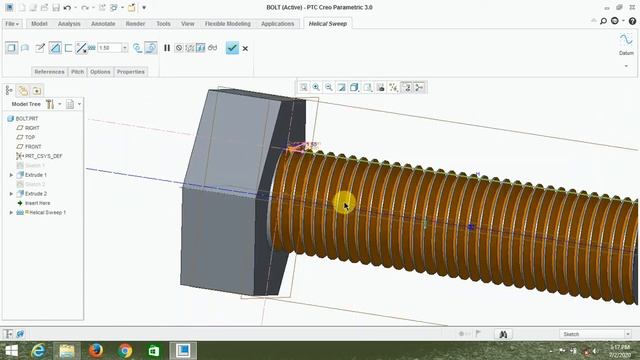The width and height of the screenshot is (640, 360).
Task: Open the Datum Display Filters icon
Action: pyautogui.click(x=393, y=87)
